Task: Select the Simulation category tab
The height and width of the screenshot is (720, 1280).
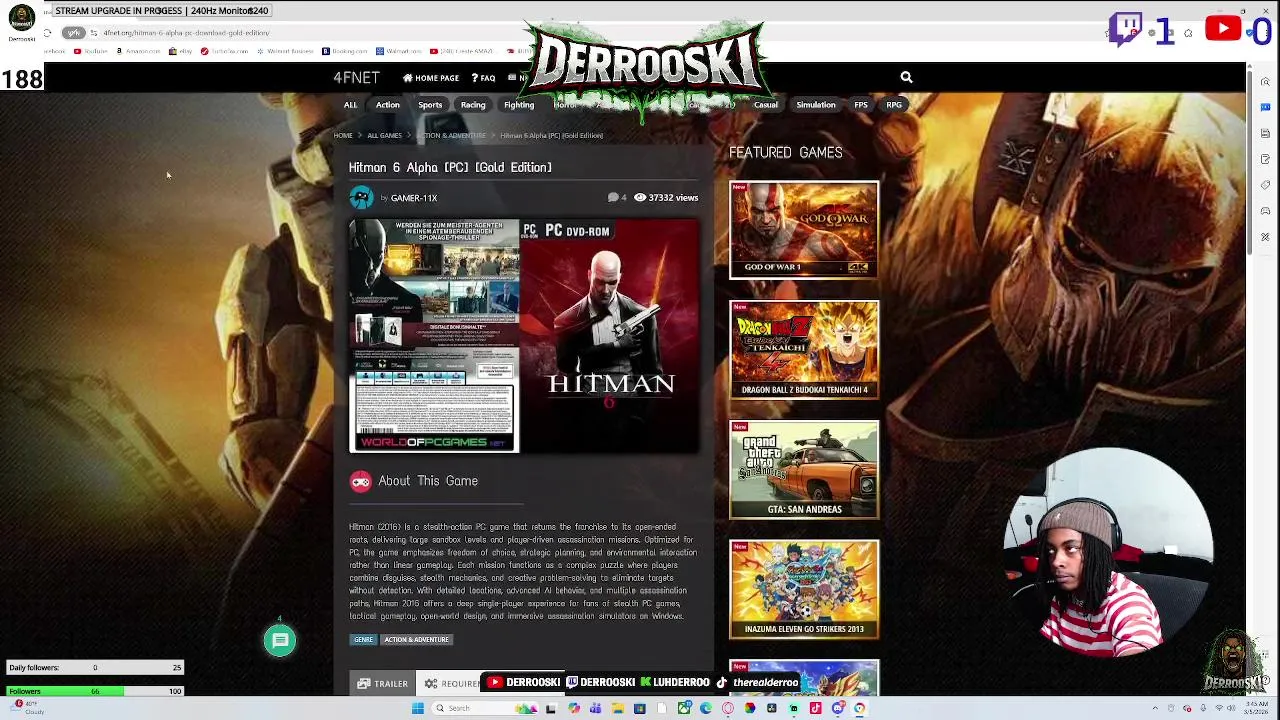Action: pyautogui.click(x=816, y=105)
